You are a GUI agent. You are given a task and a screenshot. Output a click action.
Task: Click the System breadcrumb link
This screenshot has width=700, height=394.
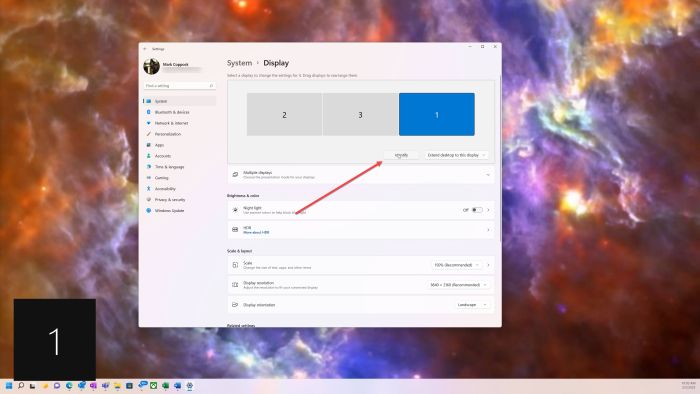239,63
